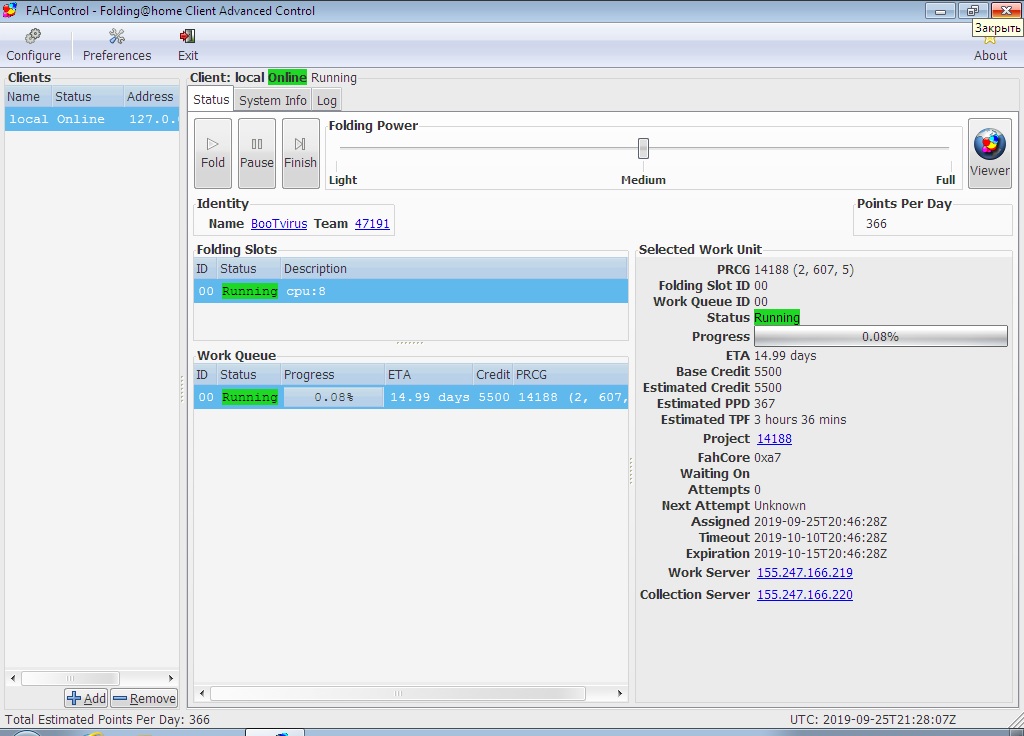Click Total Estimated Points Per Day text
This screenshot has height=736, width=1024.
[x=108, y=720]
